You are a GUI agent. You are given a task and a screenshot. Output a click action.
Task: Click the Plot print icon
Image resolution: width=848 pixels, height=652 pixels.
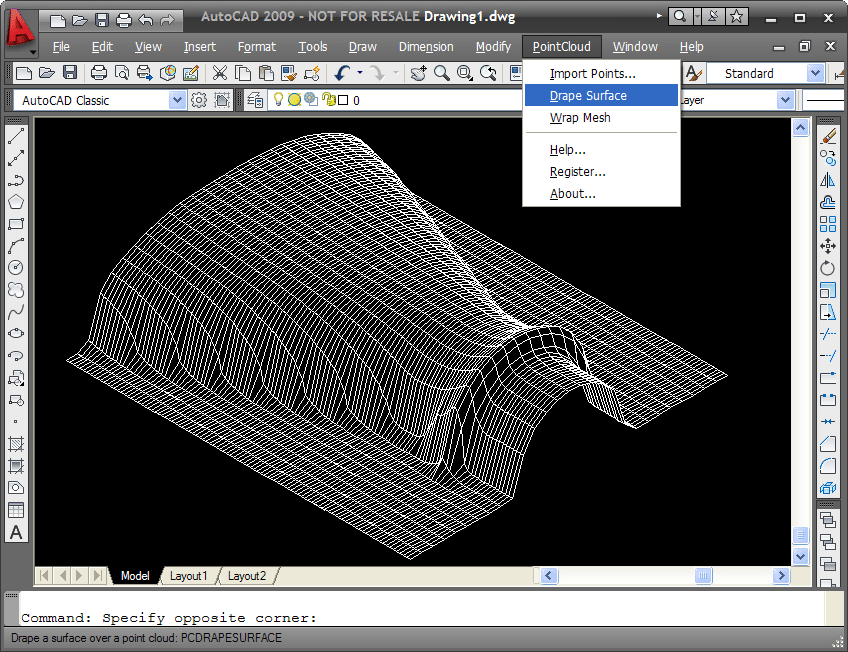(98, 72)
